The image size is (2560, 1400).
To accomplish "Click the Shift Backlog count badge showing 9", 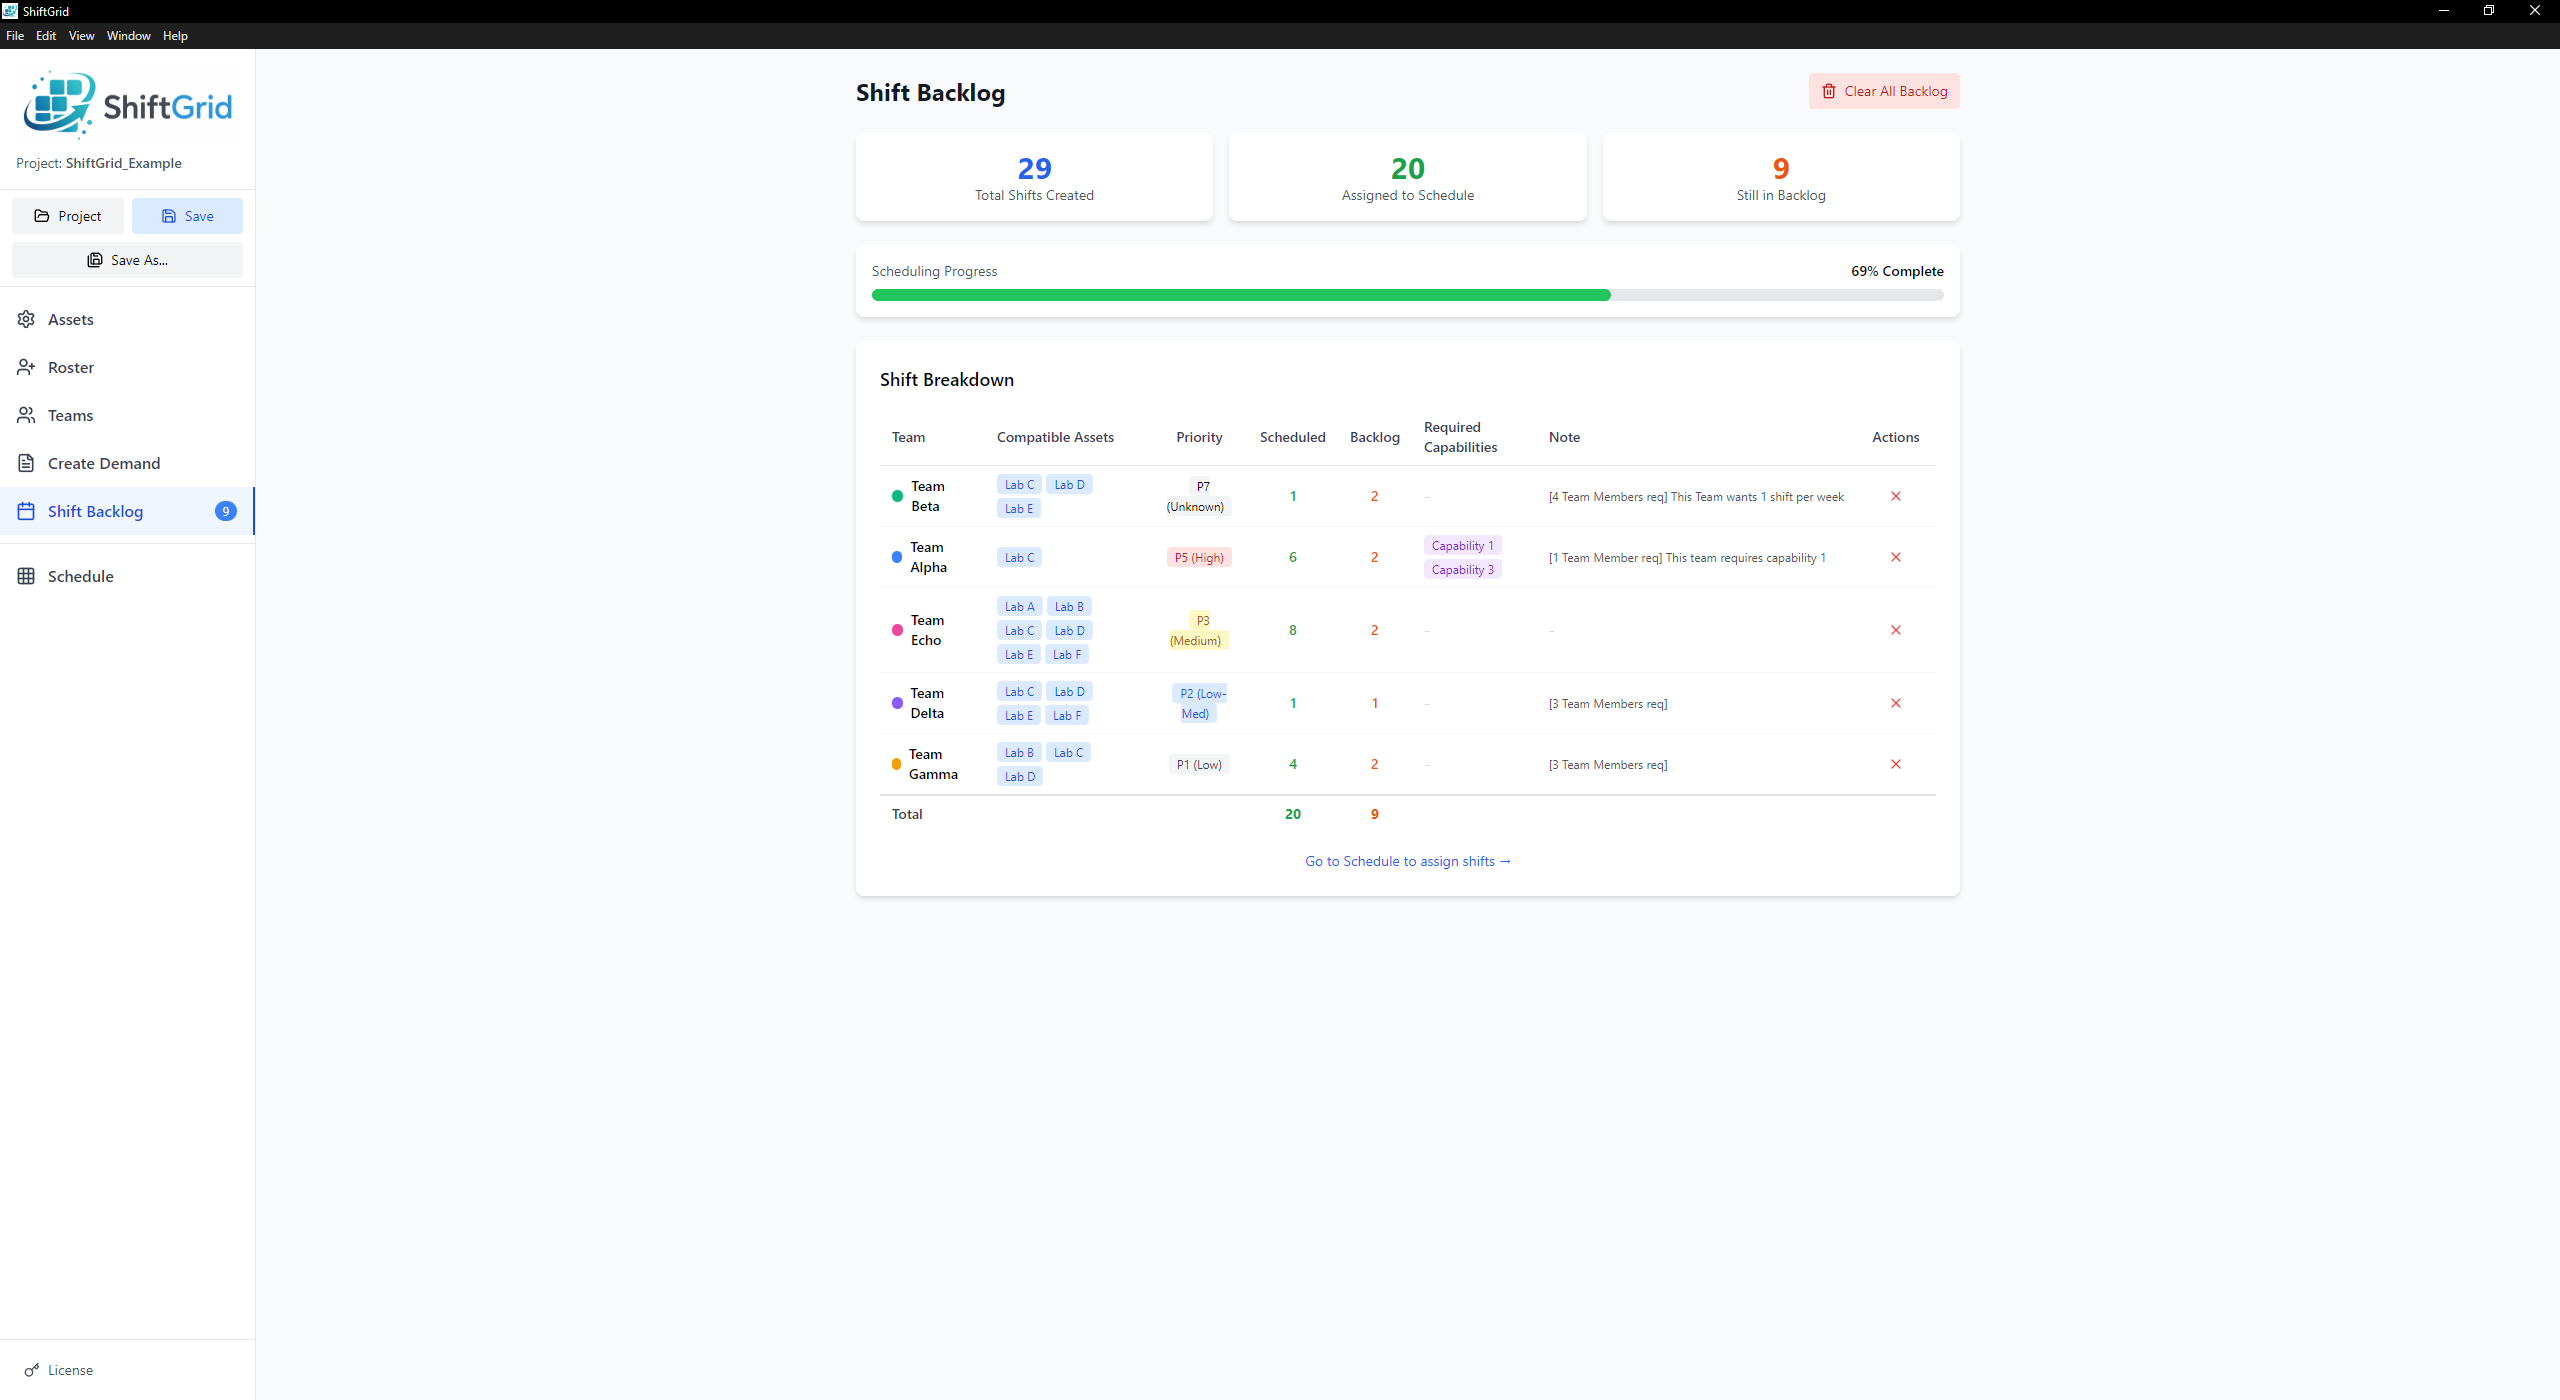I will coord(227,511).
